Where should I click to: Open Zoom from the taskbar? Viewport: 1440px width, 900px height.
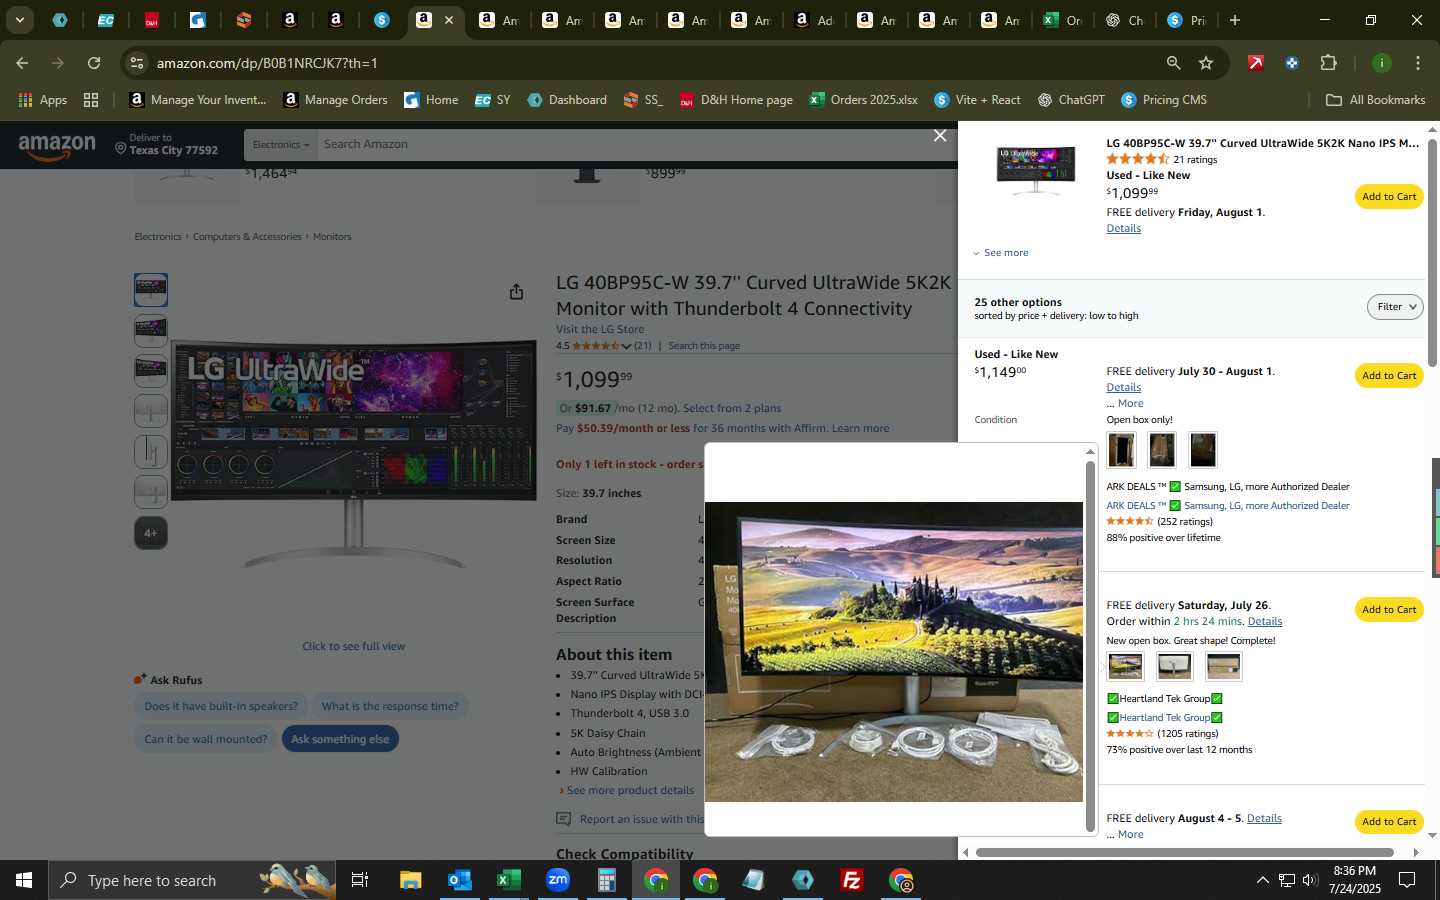[x=557, y=880]
